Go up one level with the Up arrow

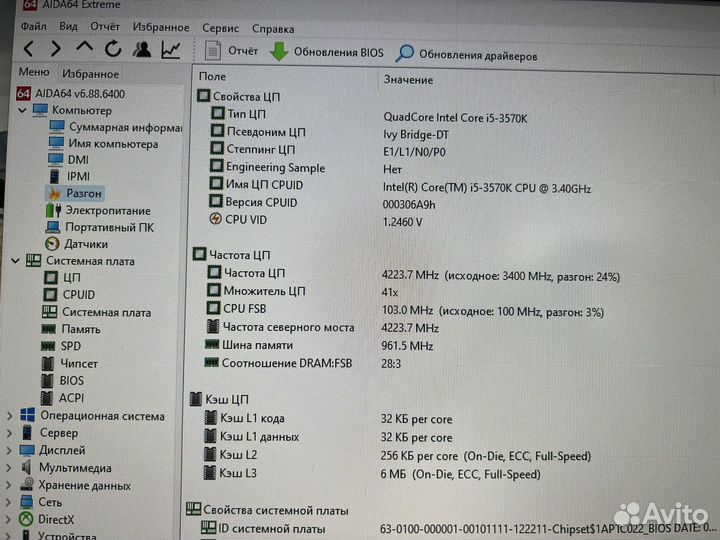pyautogui.click(x=85, y=48)
